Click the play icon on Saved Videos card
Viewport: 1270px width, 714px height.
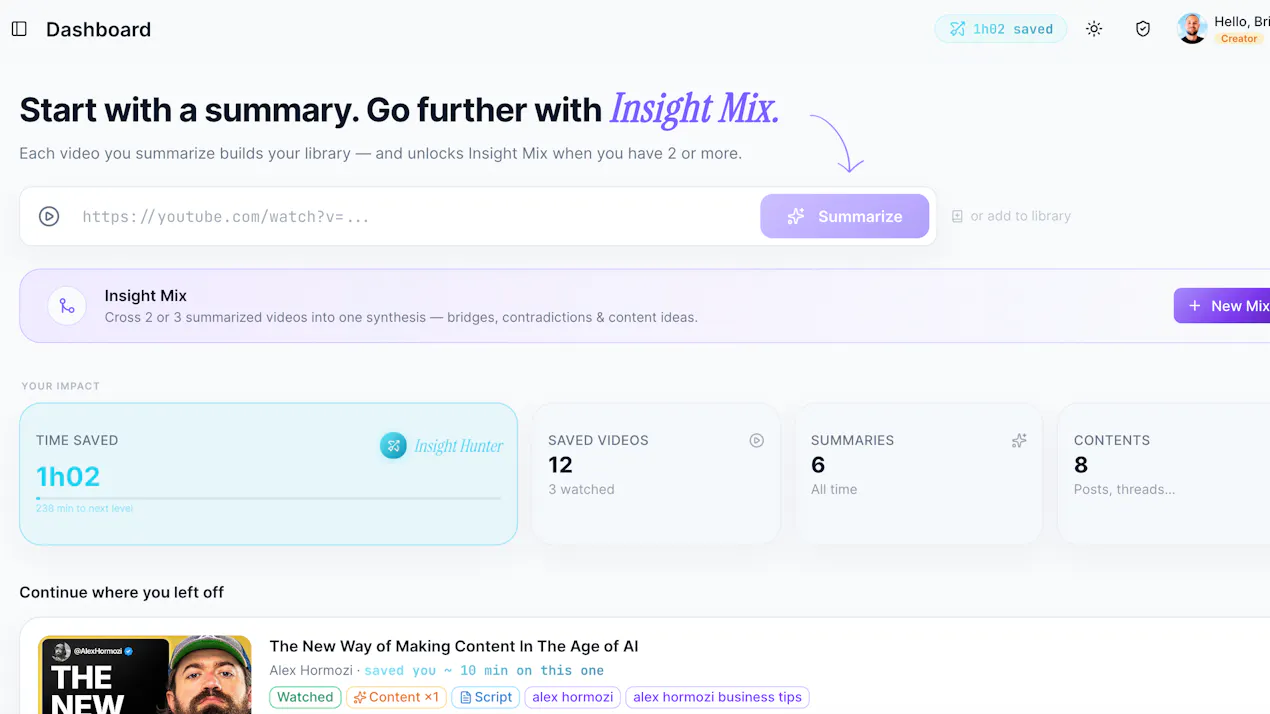[x=757, y=440]
